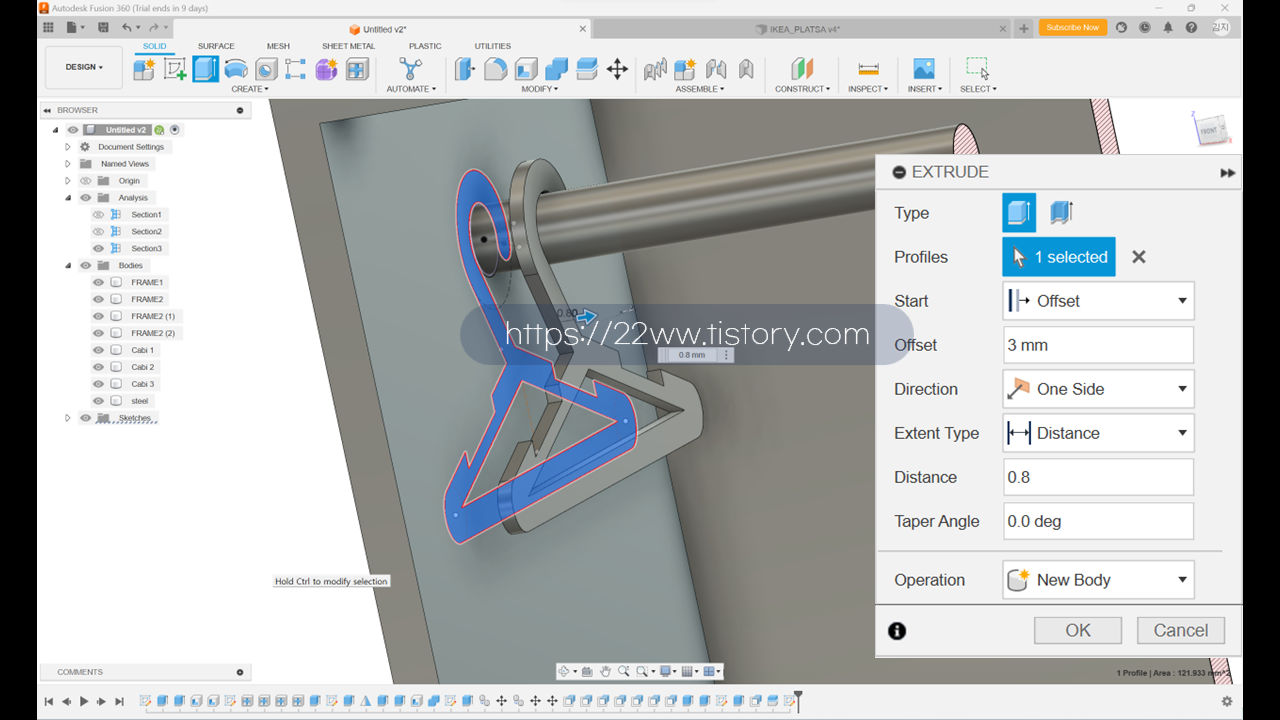Open the Direction dropdown
The image size is (1280, 720).
(1098, 389)
